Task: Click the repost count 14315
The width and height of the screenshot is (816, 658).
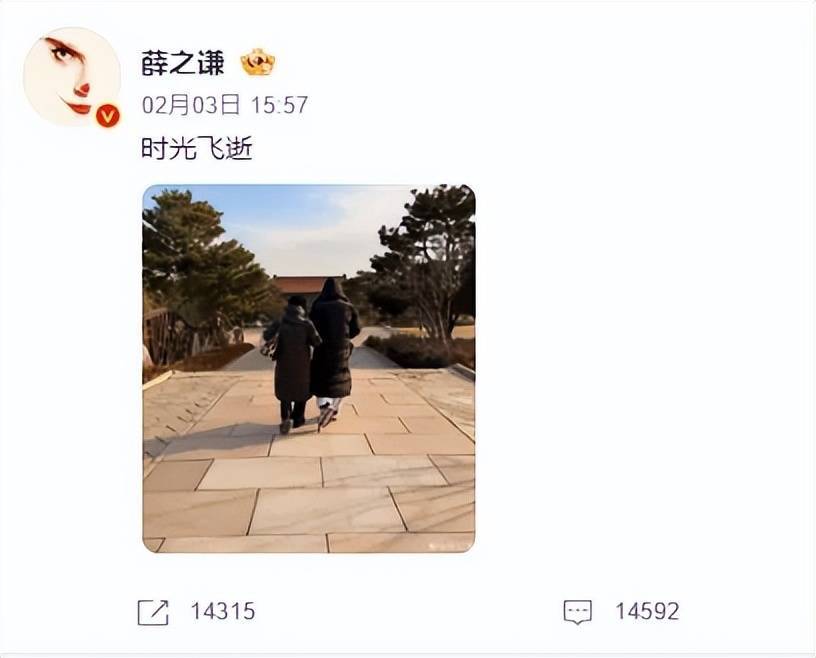Action: (x=223, y=611)
